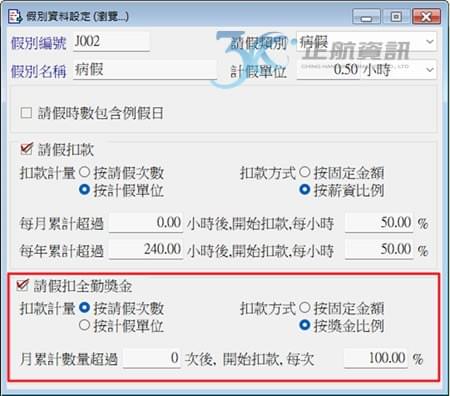Click the 假別編號 field J002
This screenshot has width=450, height=396.
click(111, 42)
